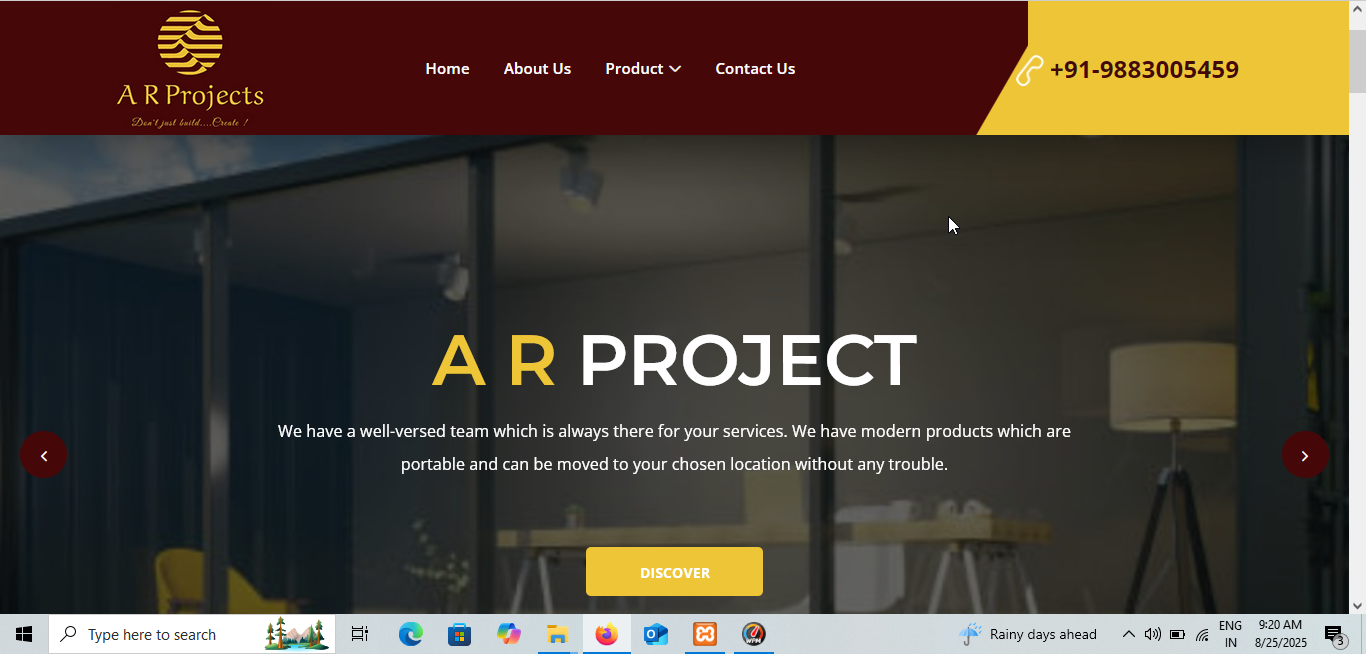Screen dimensions: 1366x654
Task: Open the volume control in tray
Action: click(1152, 634)
